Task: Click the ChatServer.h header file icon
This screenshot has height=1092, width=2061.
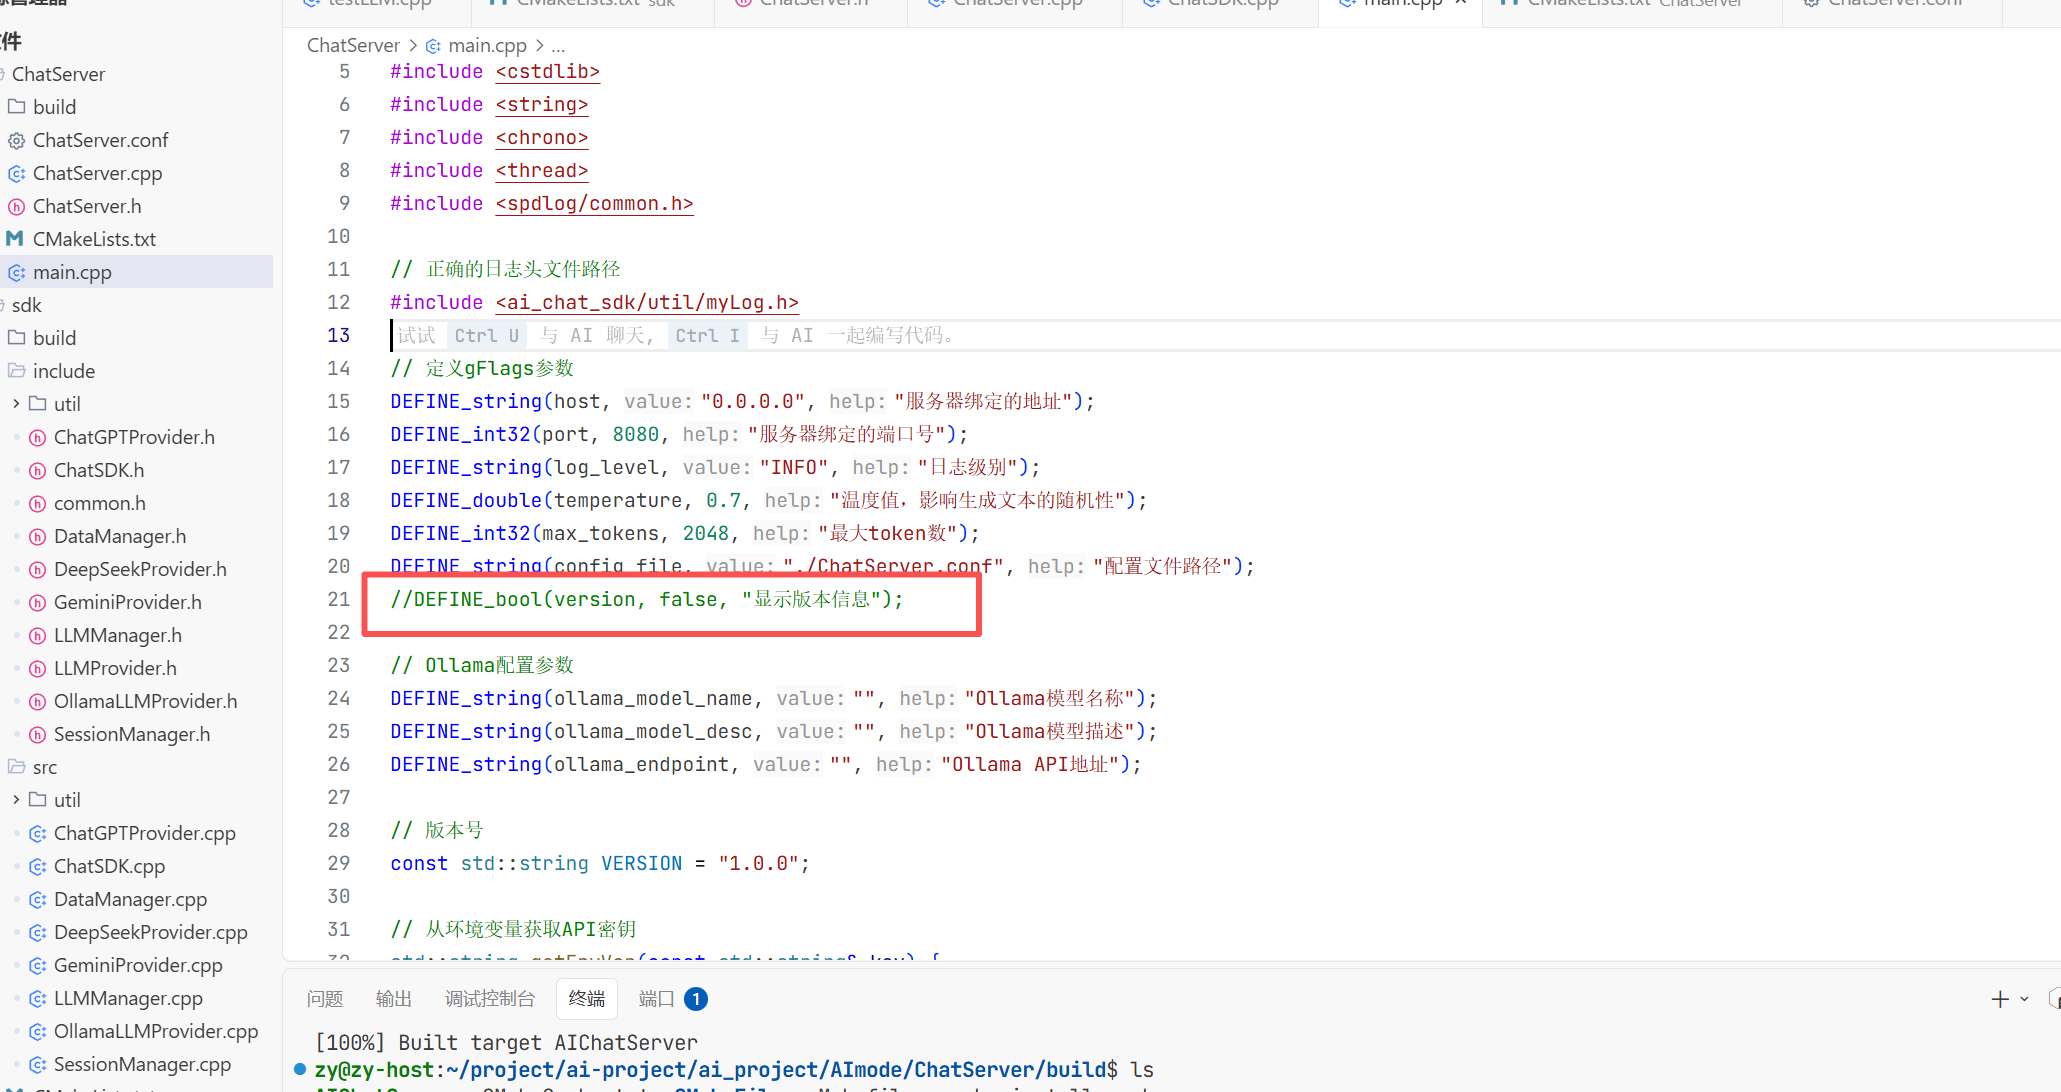Action: (x=17, y=207)
